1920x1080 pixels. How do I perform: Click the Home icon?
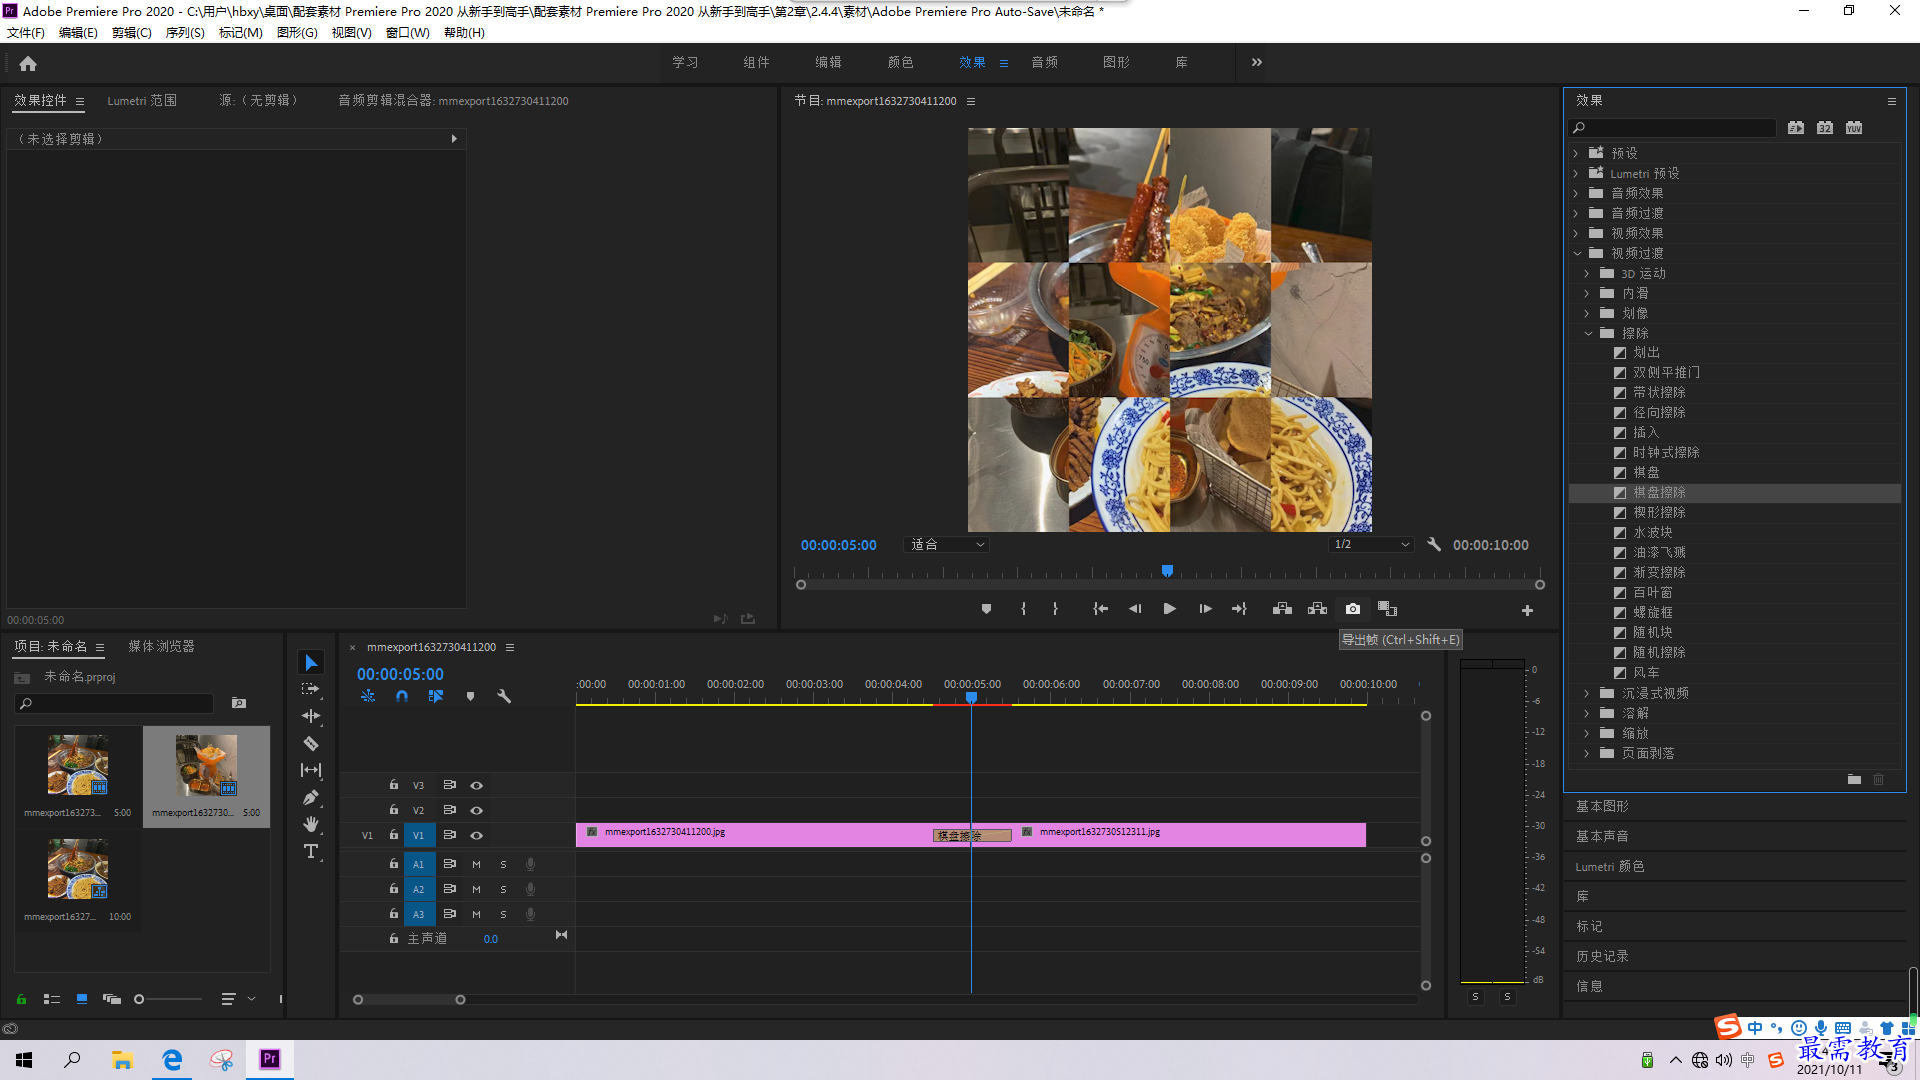(28, 63)
